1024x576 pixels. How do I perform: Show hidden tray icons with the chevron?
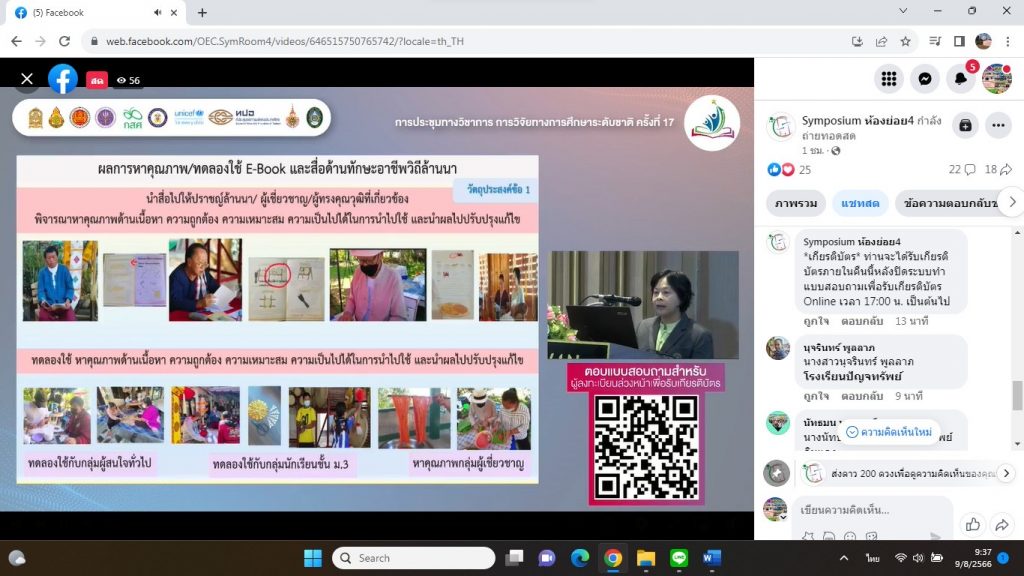(x=844, y=558)
